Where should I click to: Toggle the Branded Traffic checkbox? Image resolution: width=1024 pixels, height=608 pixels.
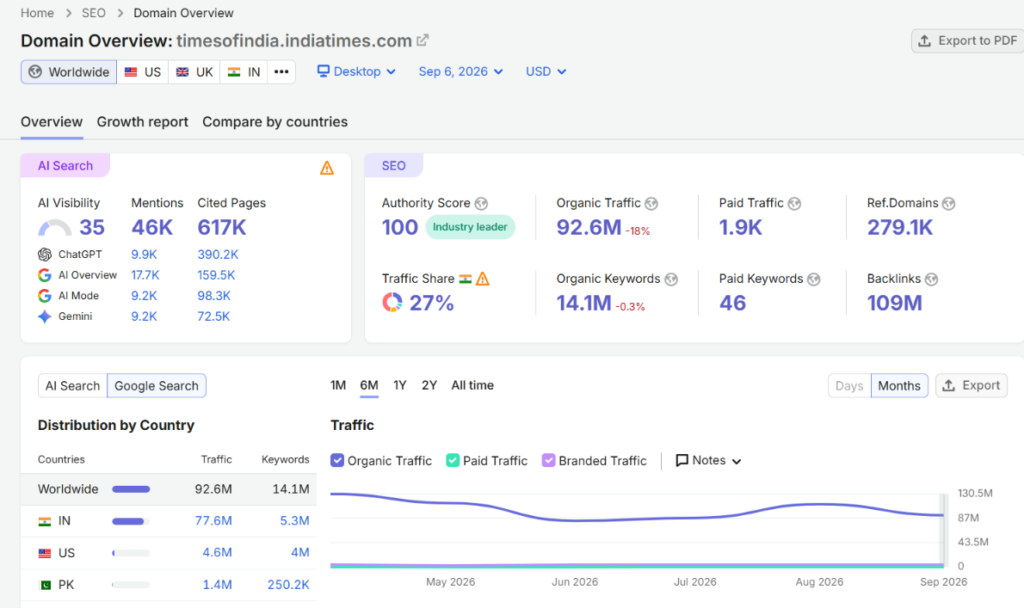[549, 460]
